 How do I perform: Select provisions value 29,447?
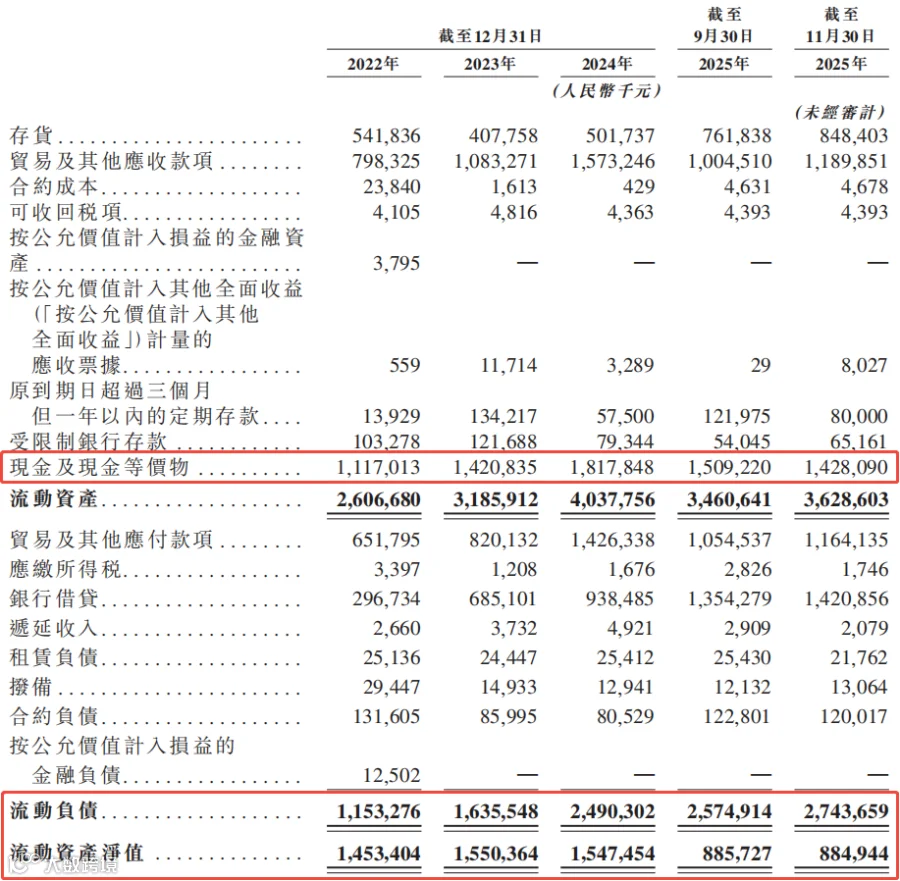click(391, 687)
